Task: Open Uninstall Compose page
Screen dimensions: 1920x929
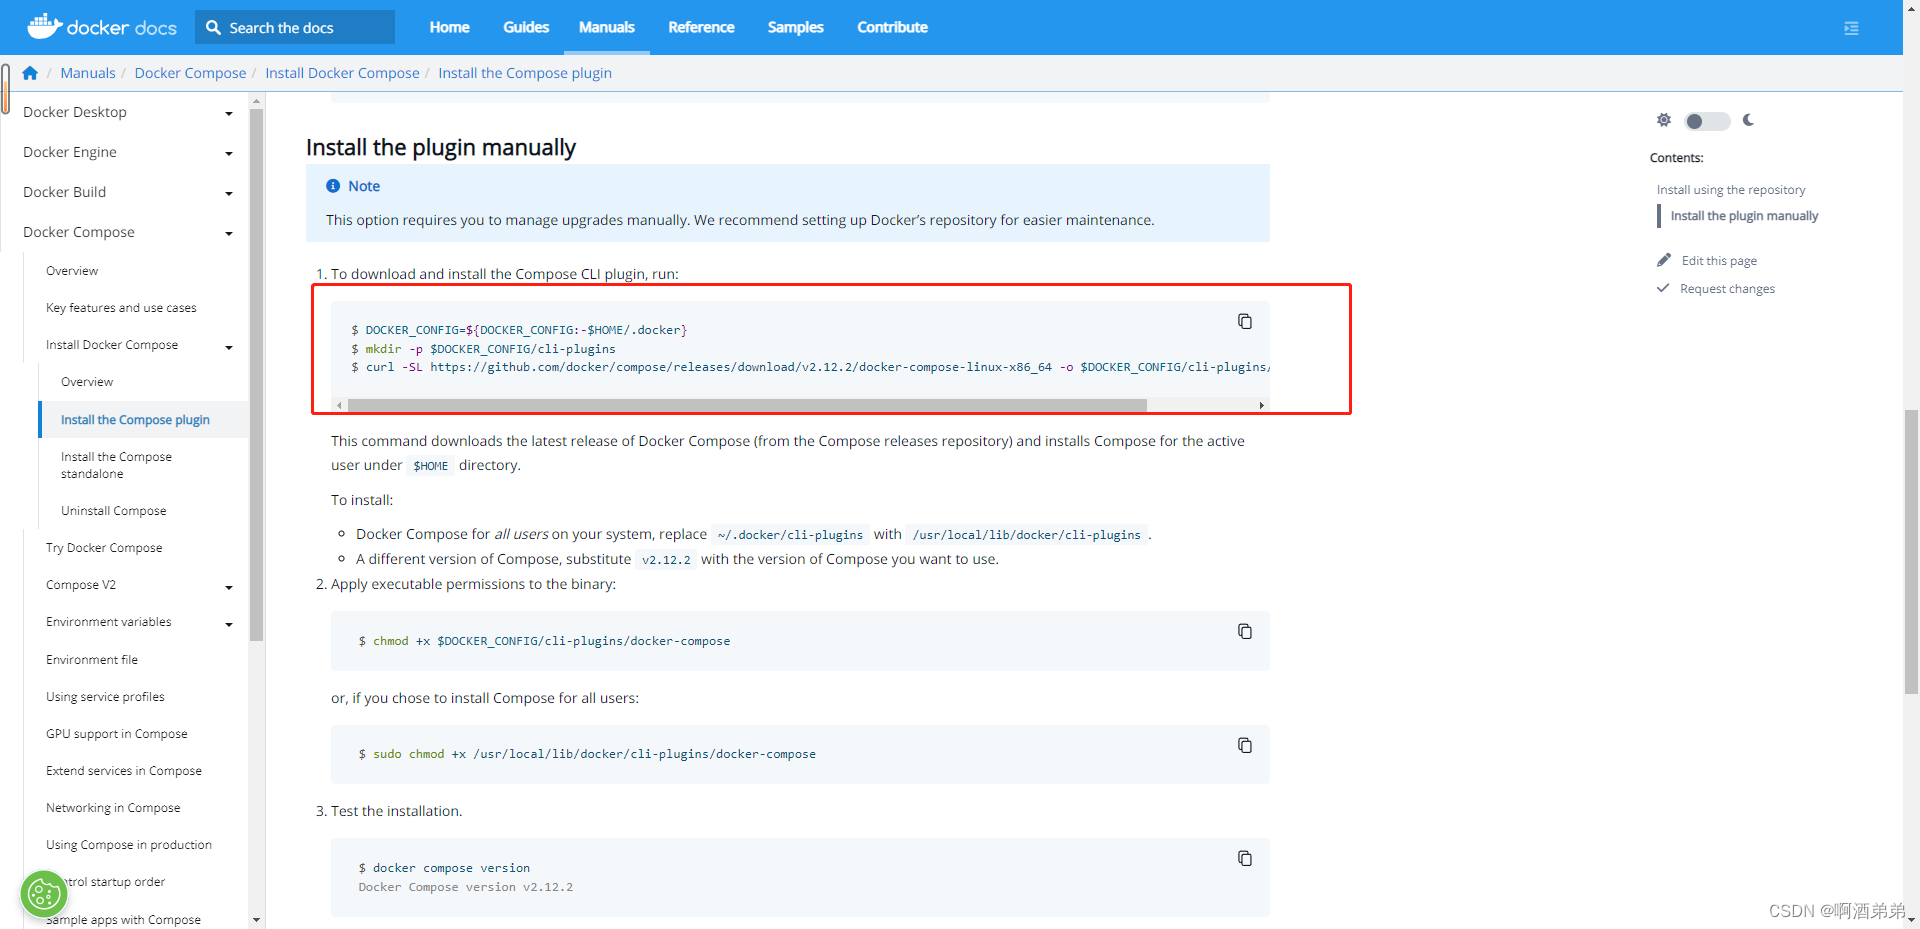Action: tap(114, 511)
